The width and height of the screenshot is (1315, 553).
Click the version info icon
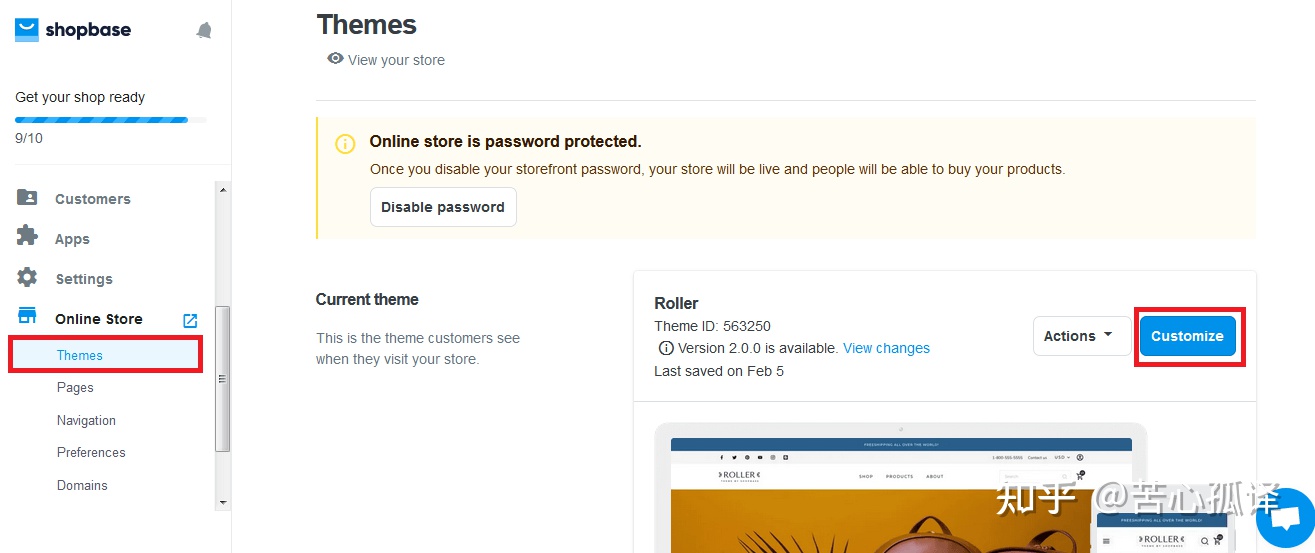(666, 348)
